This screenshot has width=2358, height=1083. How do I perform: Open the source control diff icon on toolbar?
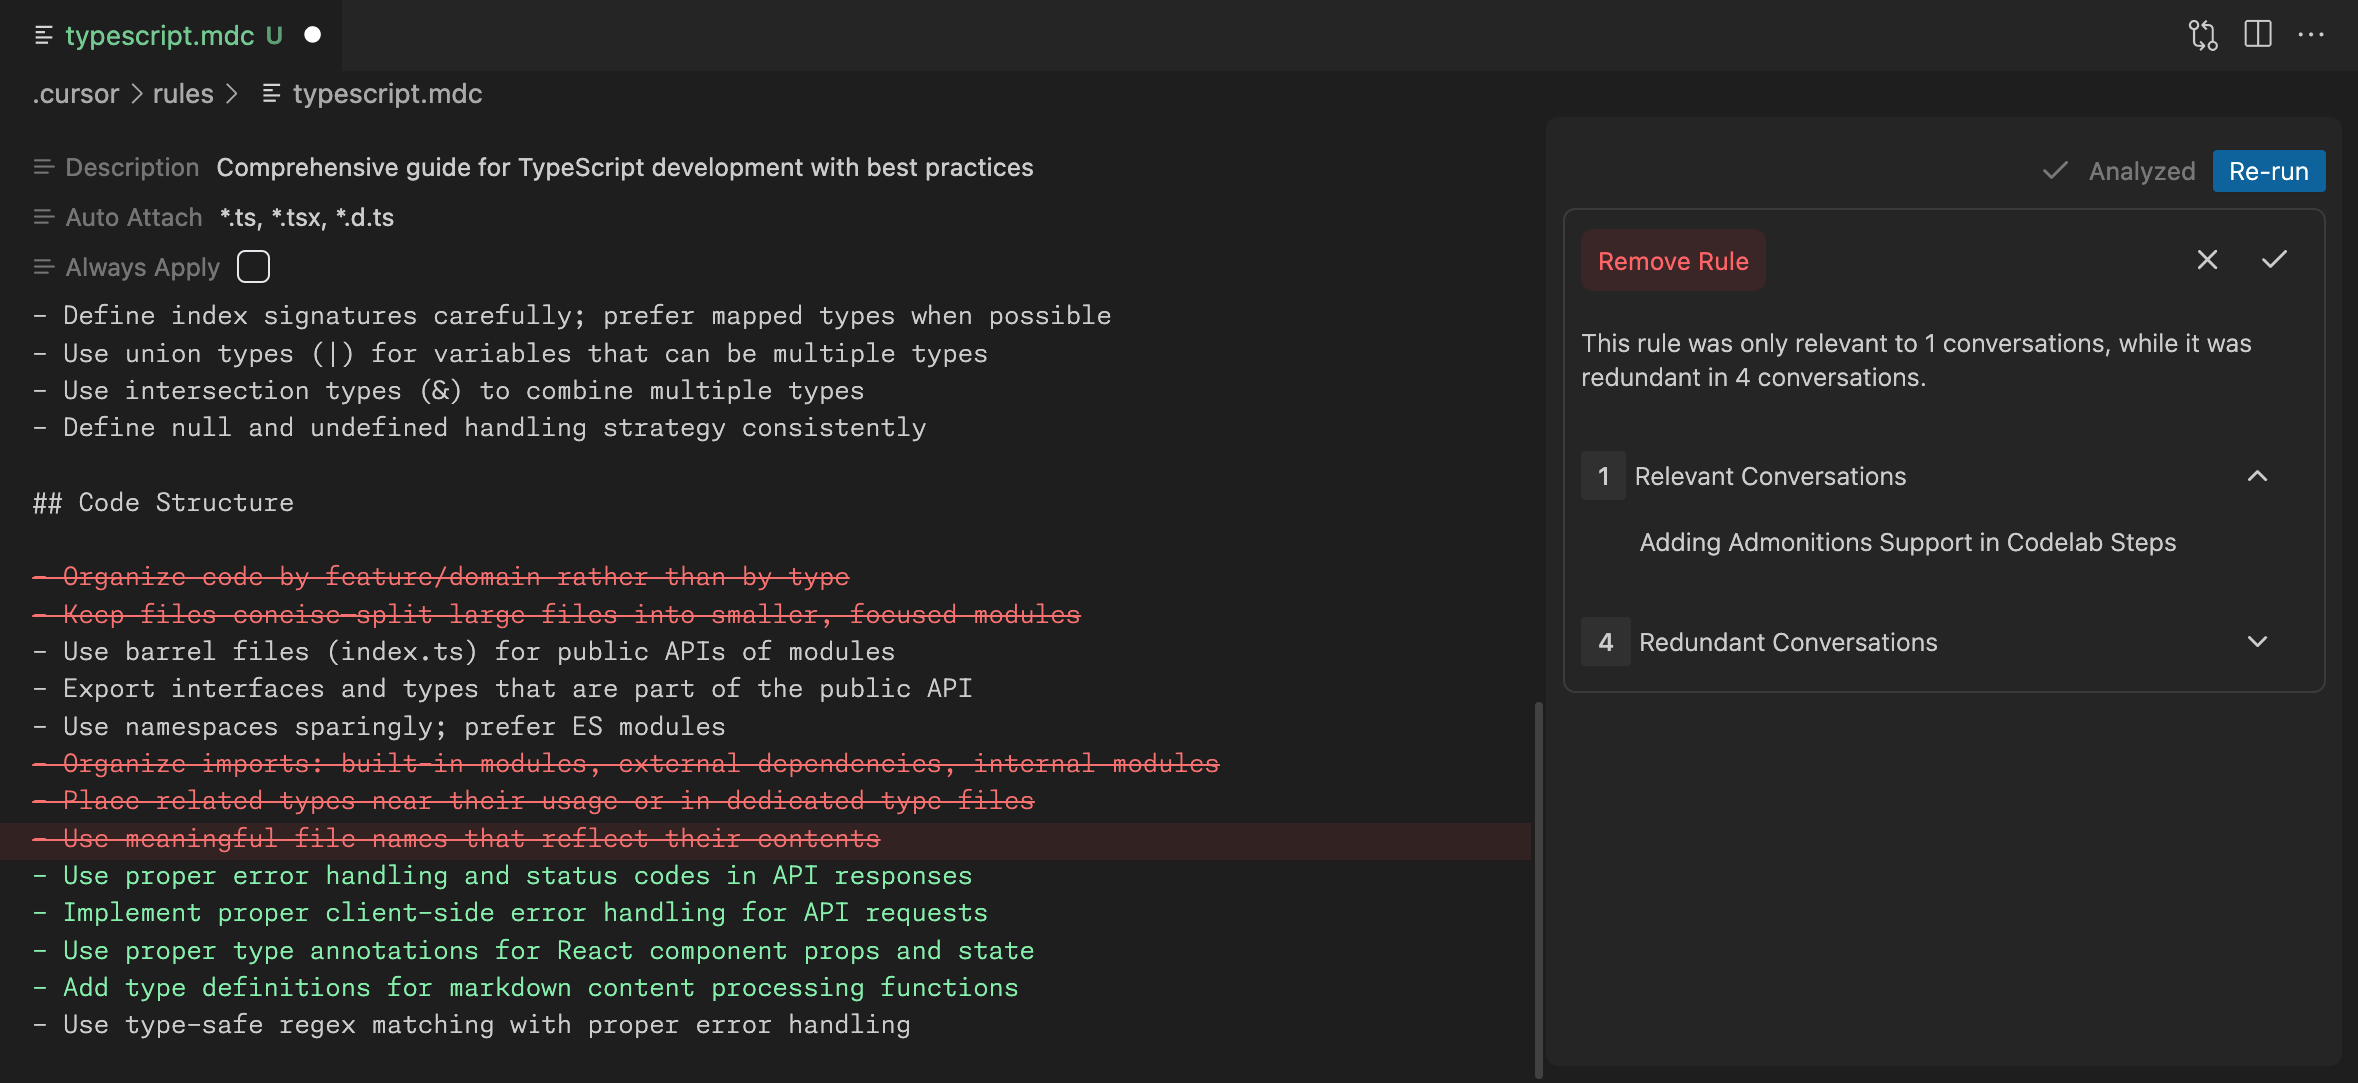click(2203, 34)
